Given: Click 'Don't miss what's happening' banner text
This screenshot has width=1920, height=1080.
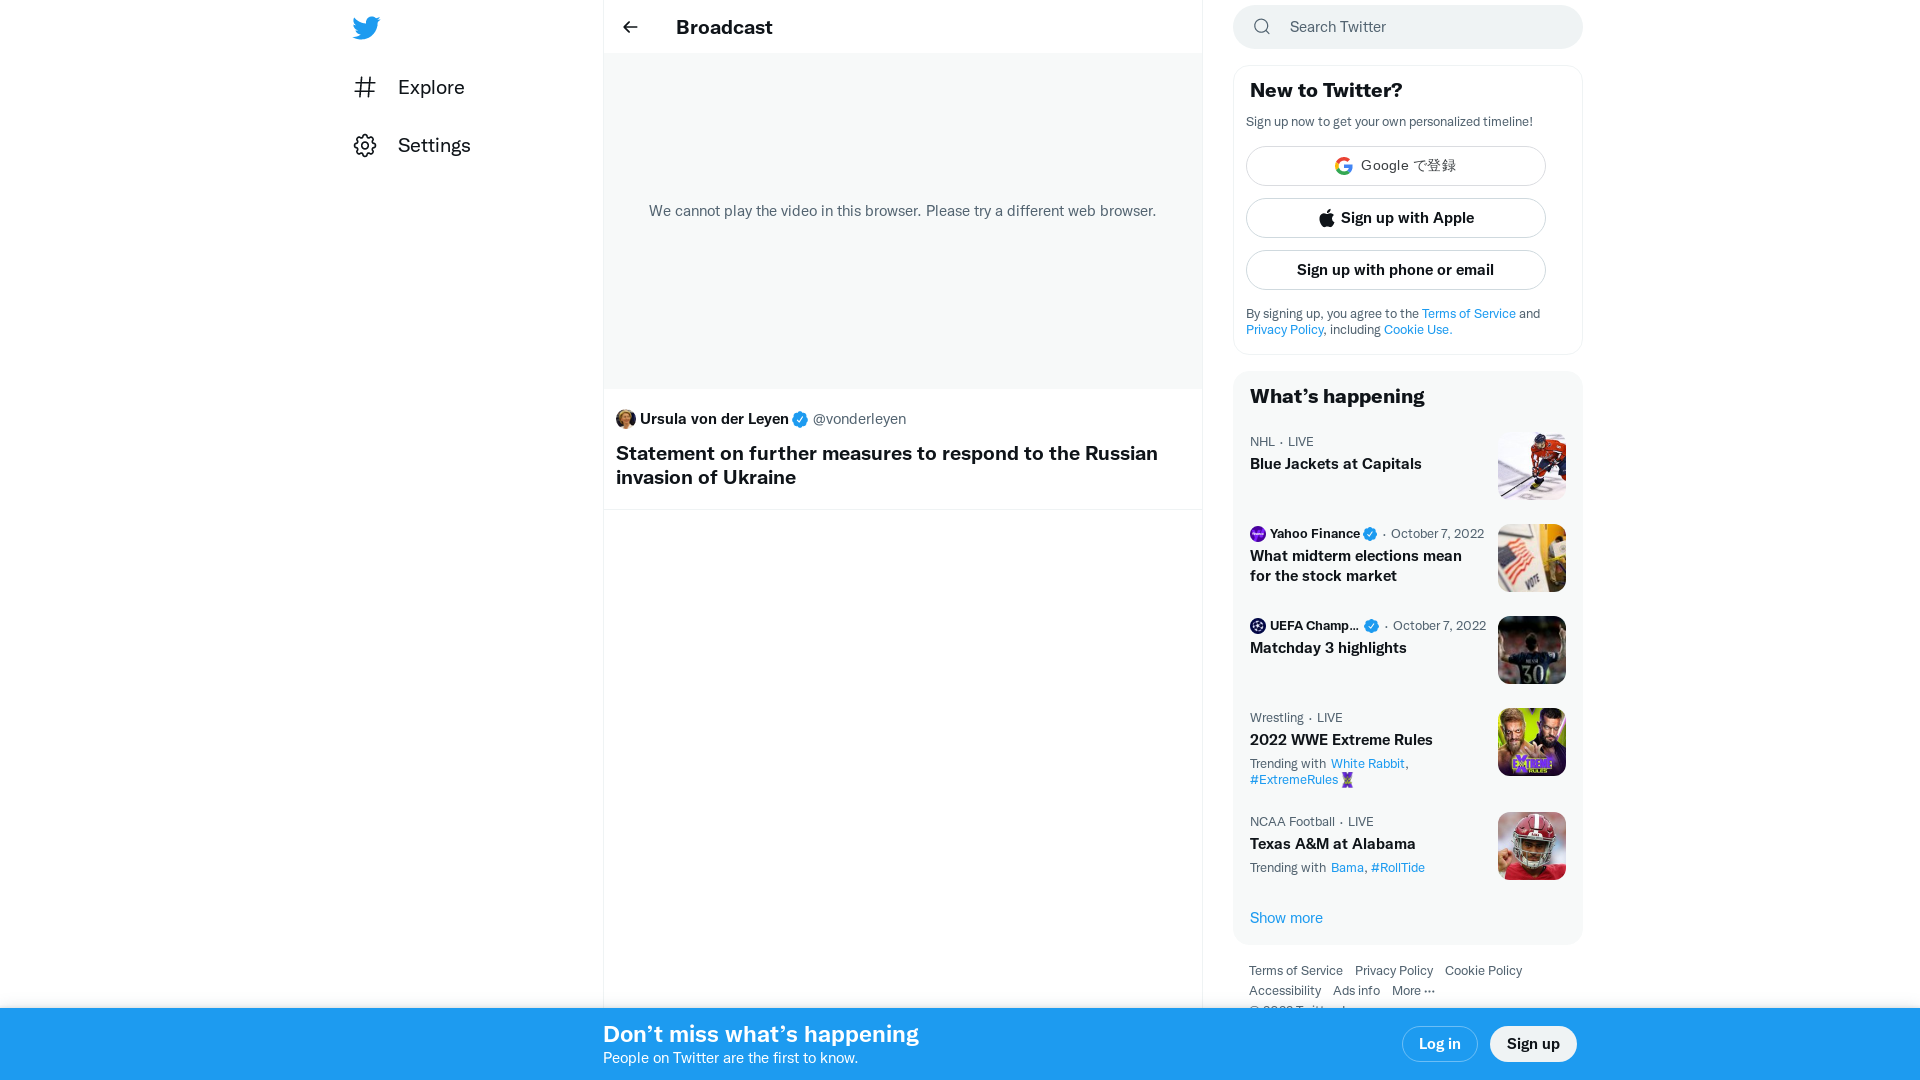Looking at the screenshot, I should point(761,1034).
